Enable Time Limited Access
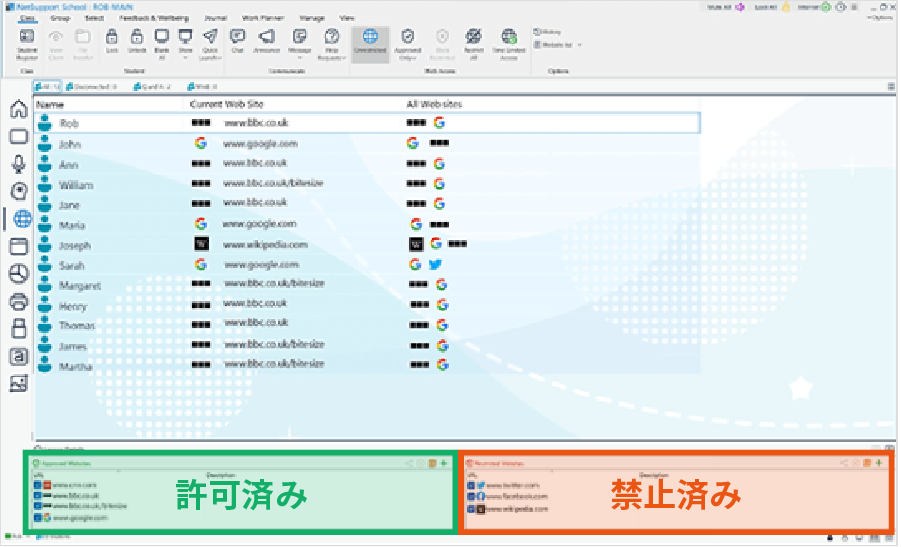The image size is (901, 547). [x=509, y=44]
